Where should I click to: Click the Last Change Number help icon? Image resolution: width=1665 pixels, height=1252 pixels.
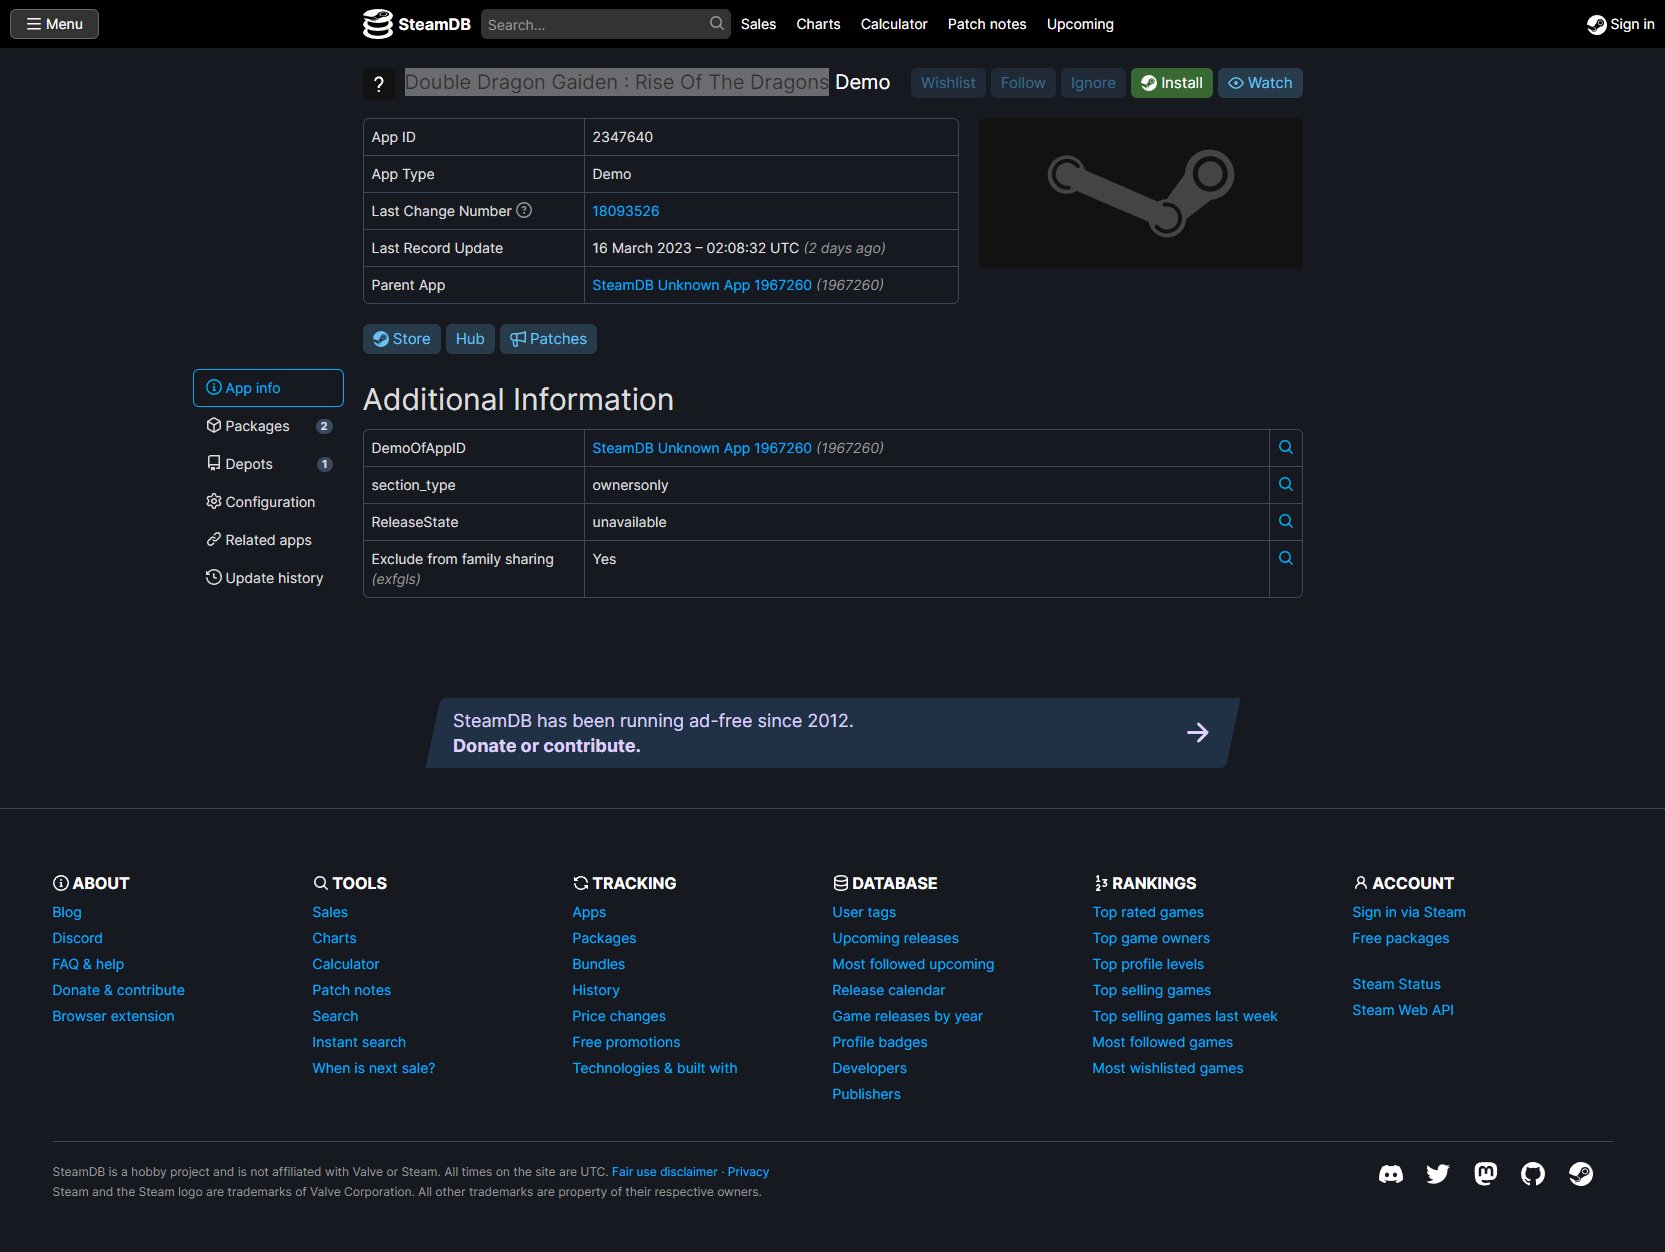click(524, 210)
